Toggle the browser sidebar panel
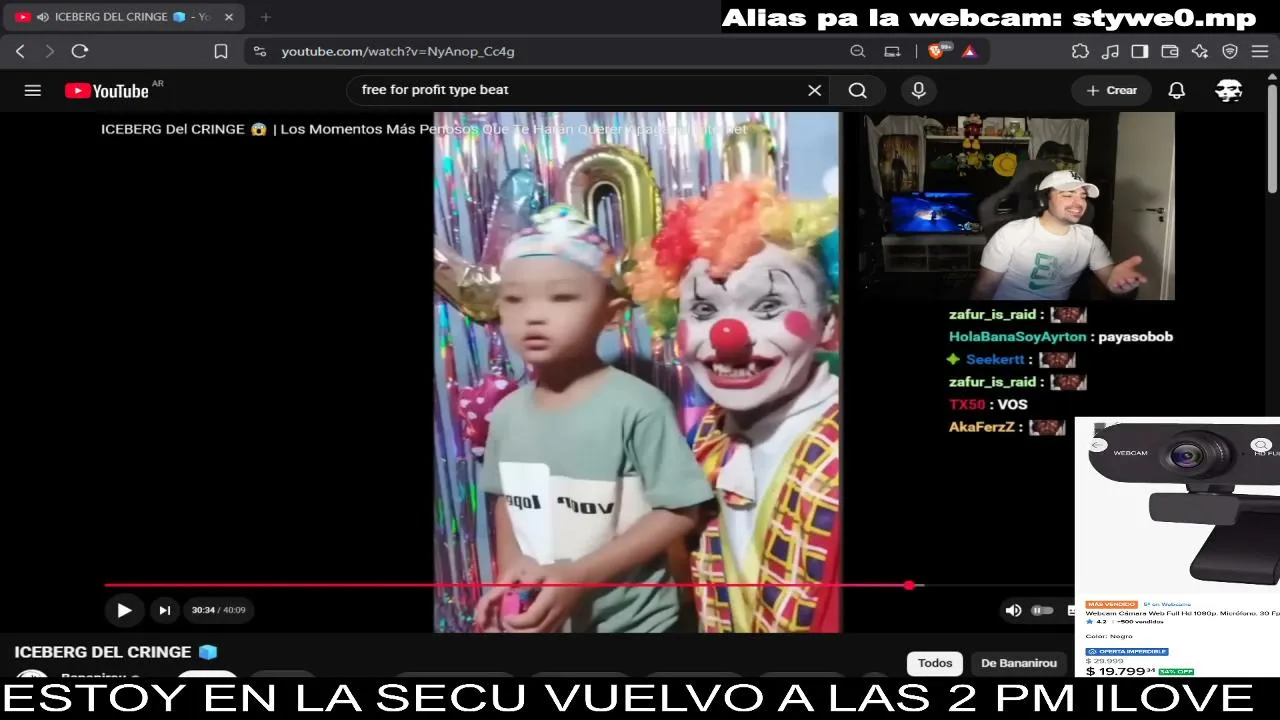 pyautogui.click(x=1140, y=51)
